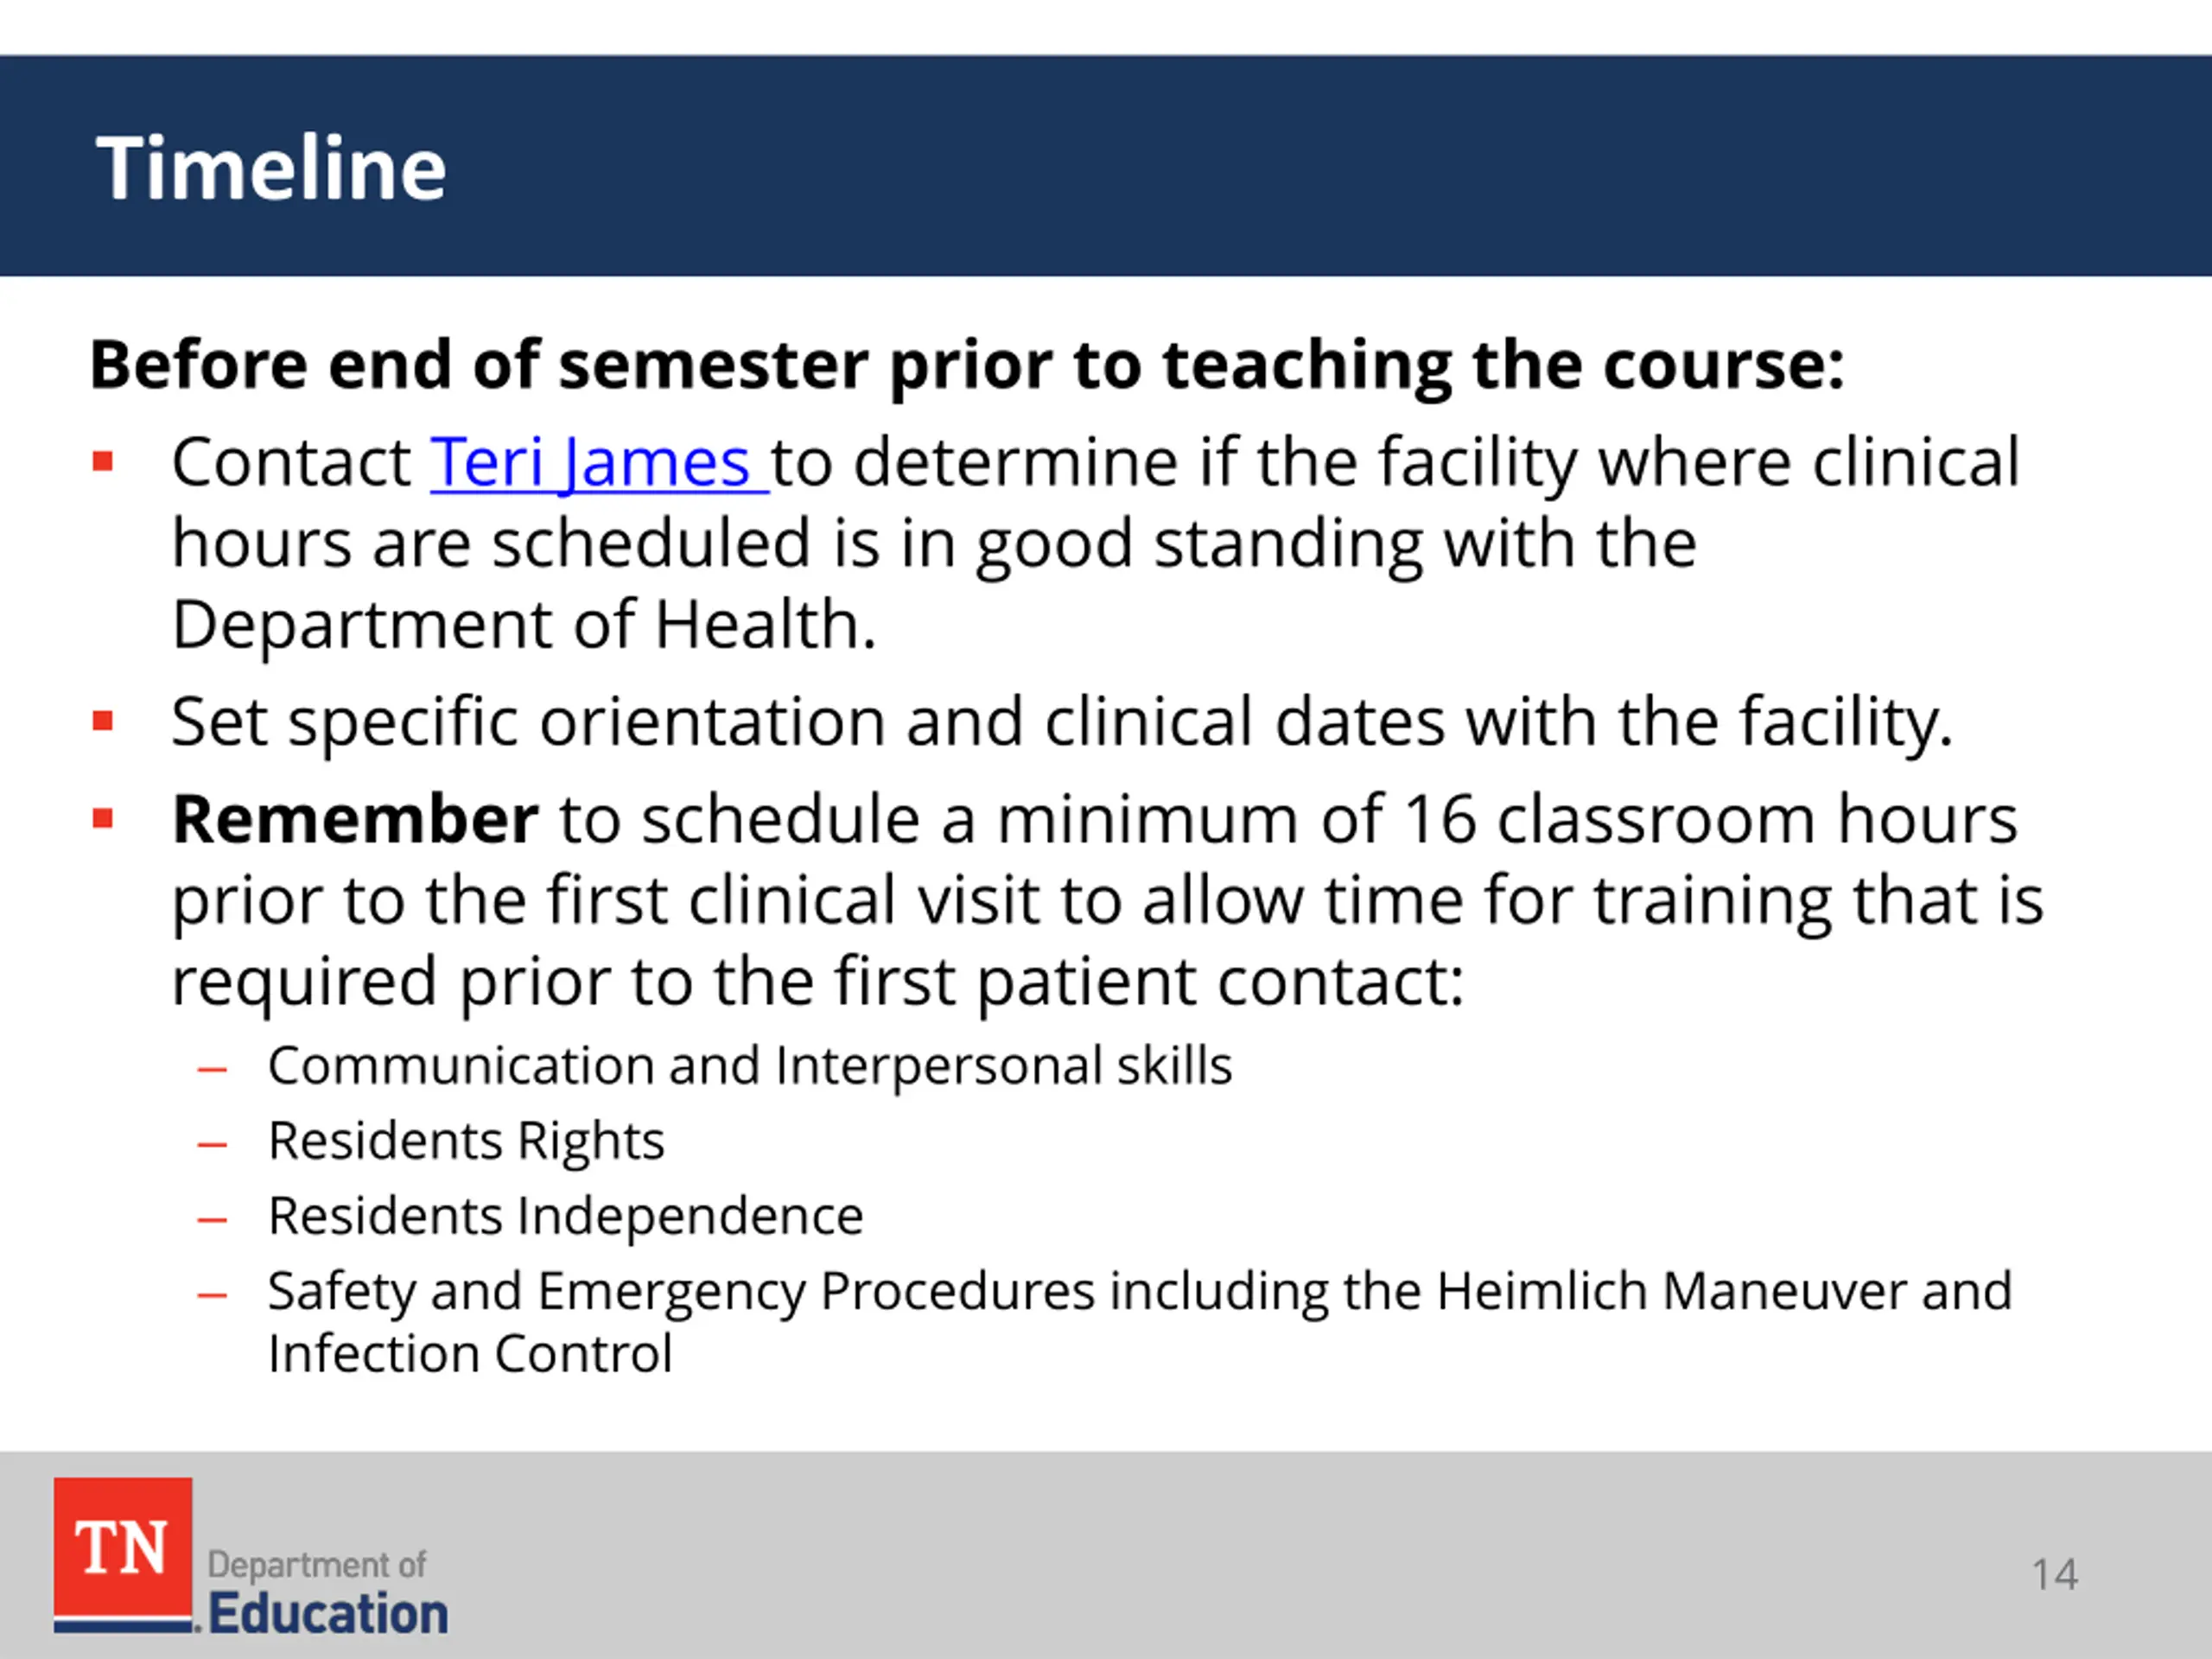
Task: Click the dash before Residents Rights
Action: pyautogui.click(x=213, y=1145)
